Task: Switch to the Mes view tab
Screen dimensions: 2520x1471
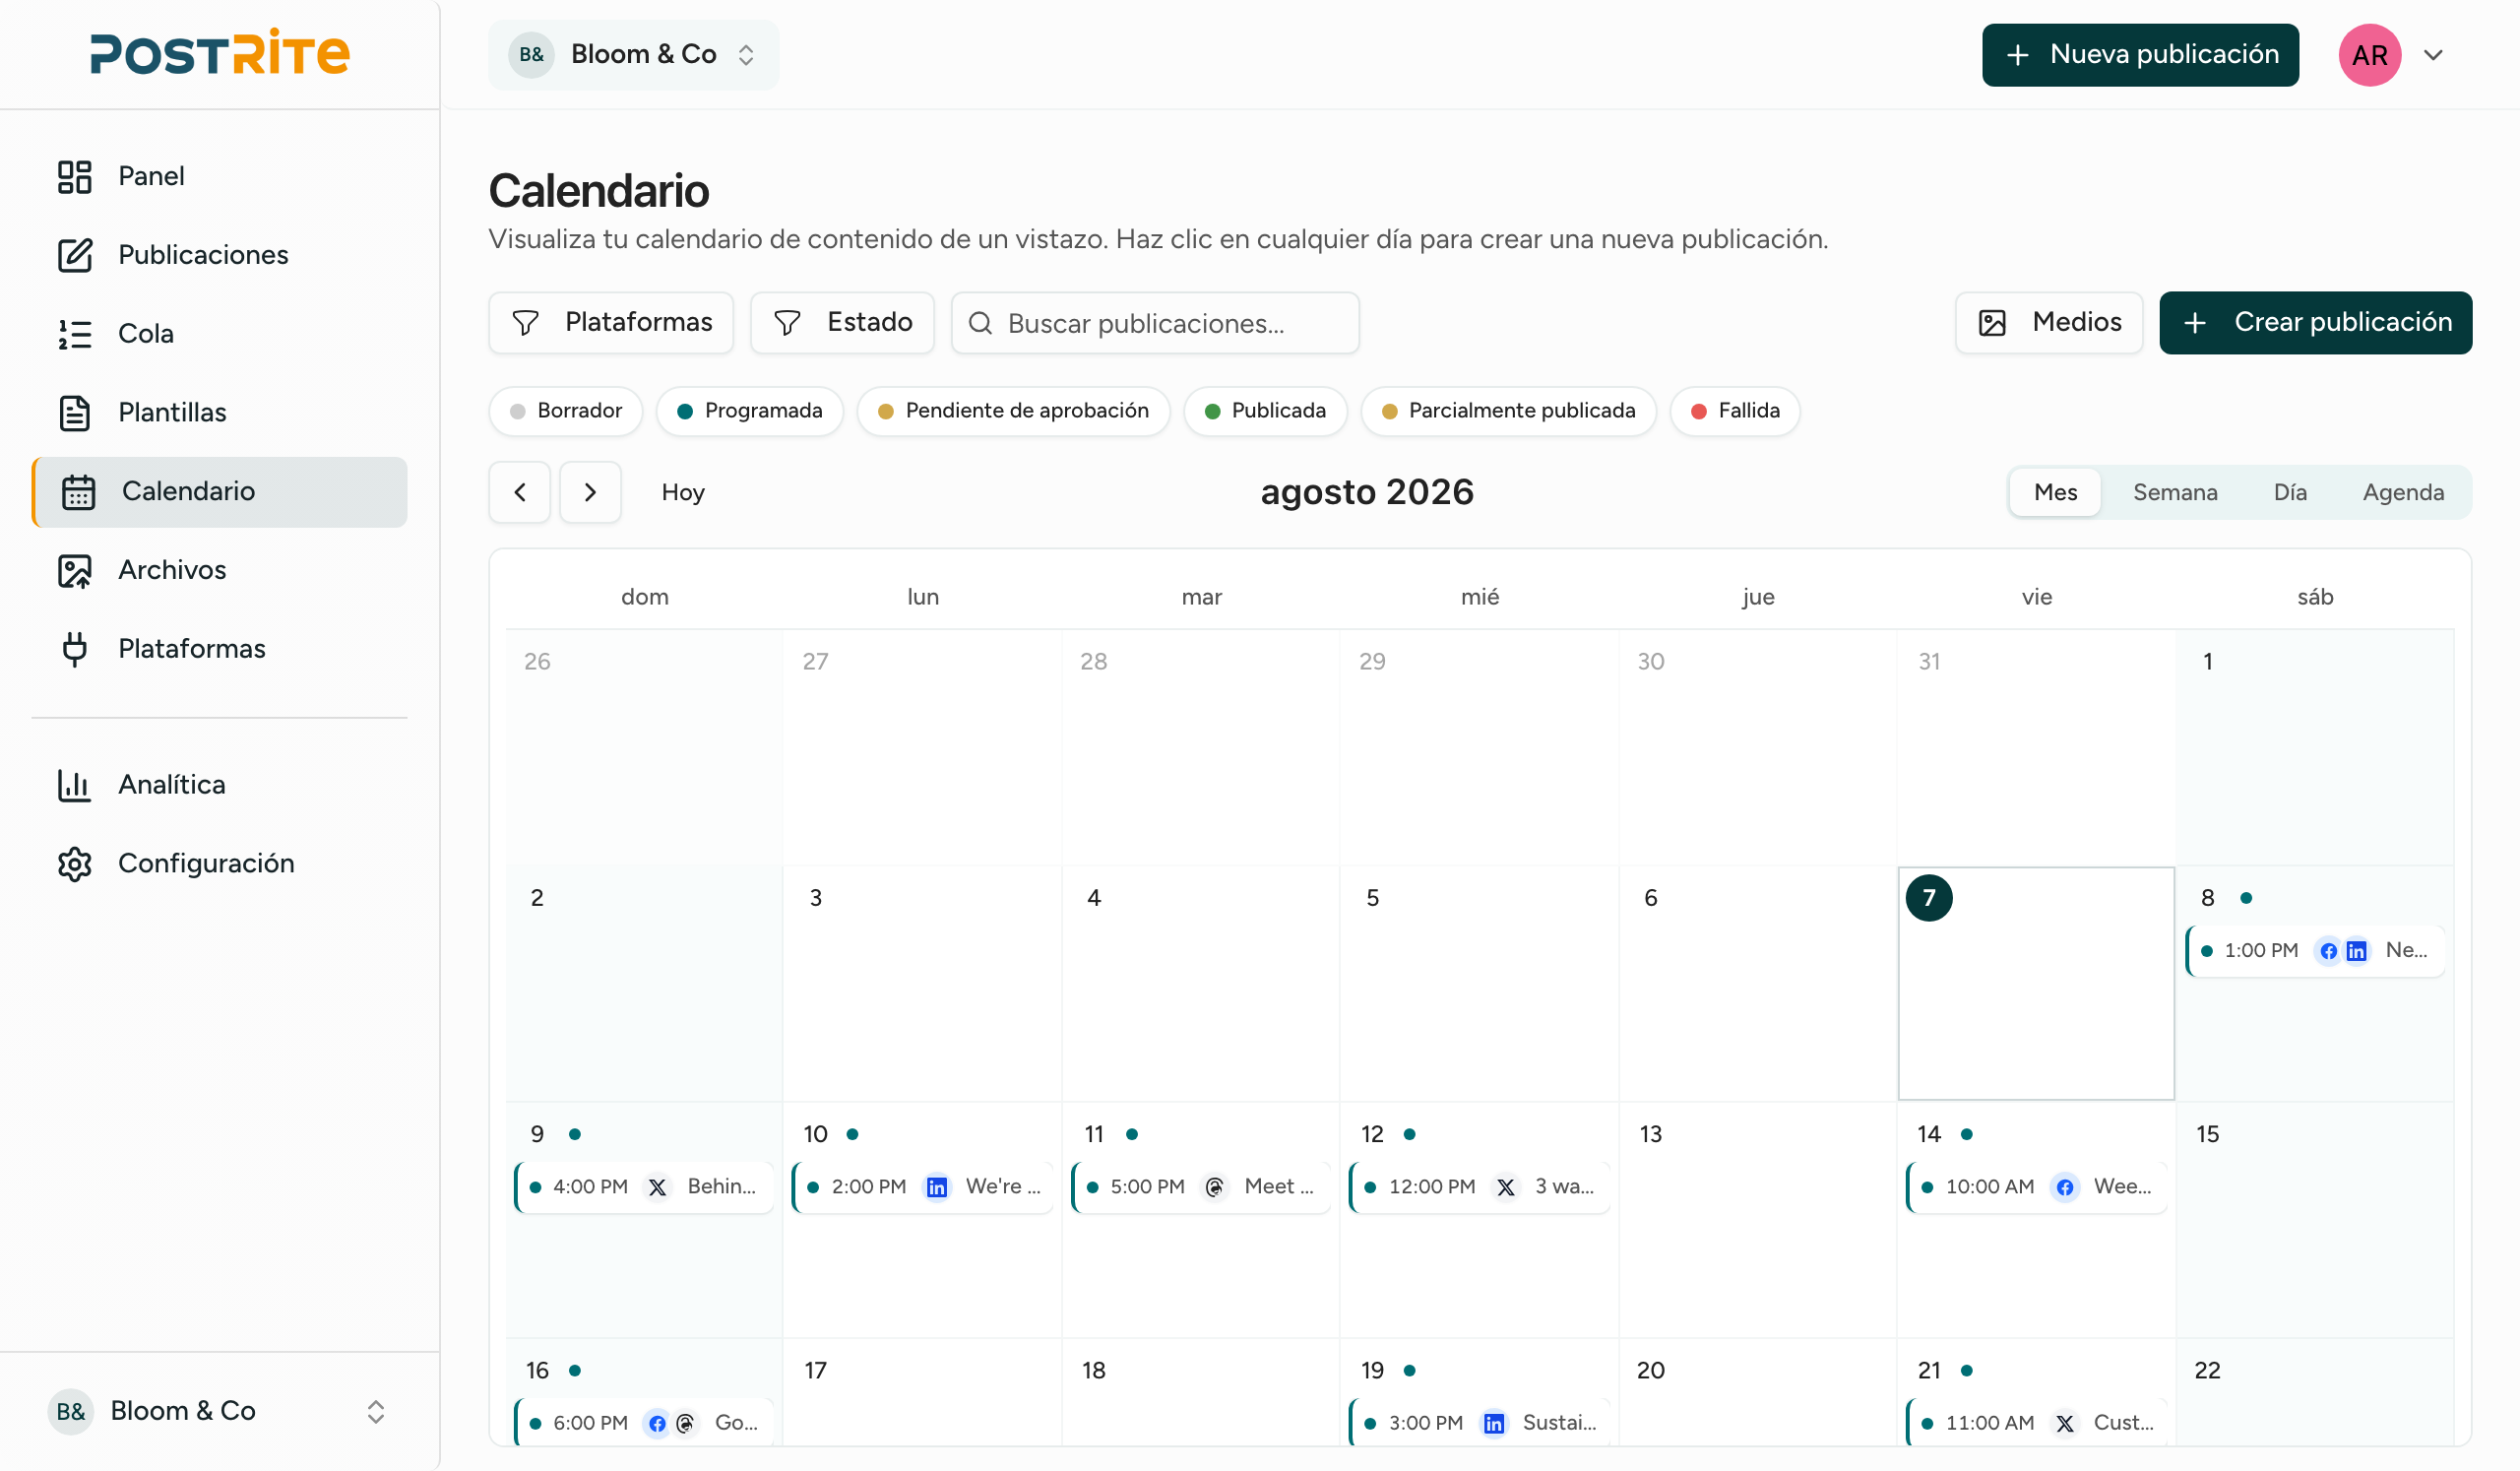Action: tap(2055, 492)
